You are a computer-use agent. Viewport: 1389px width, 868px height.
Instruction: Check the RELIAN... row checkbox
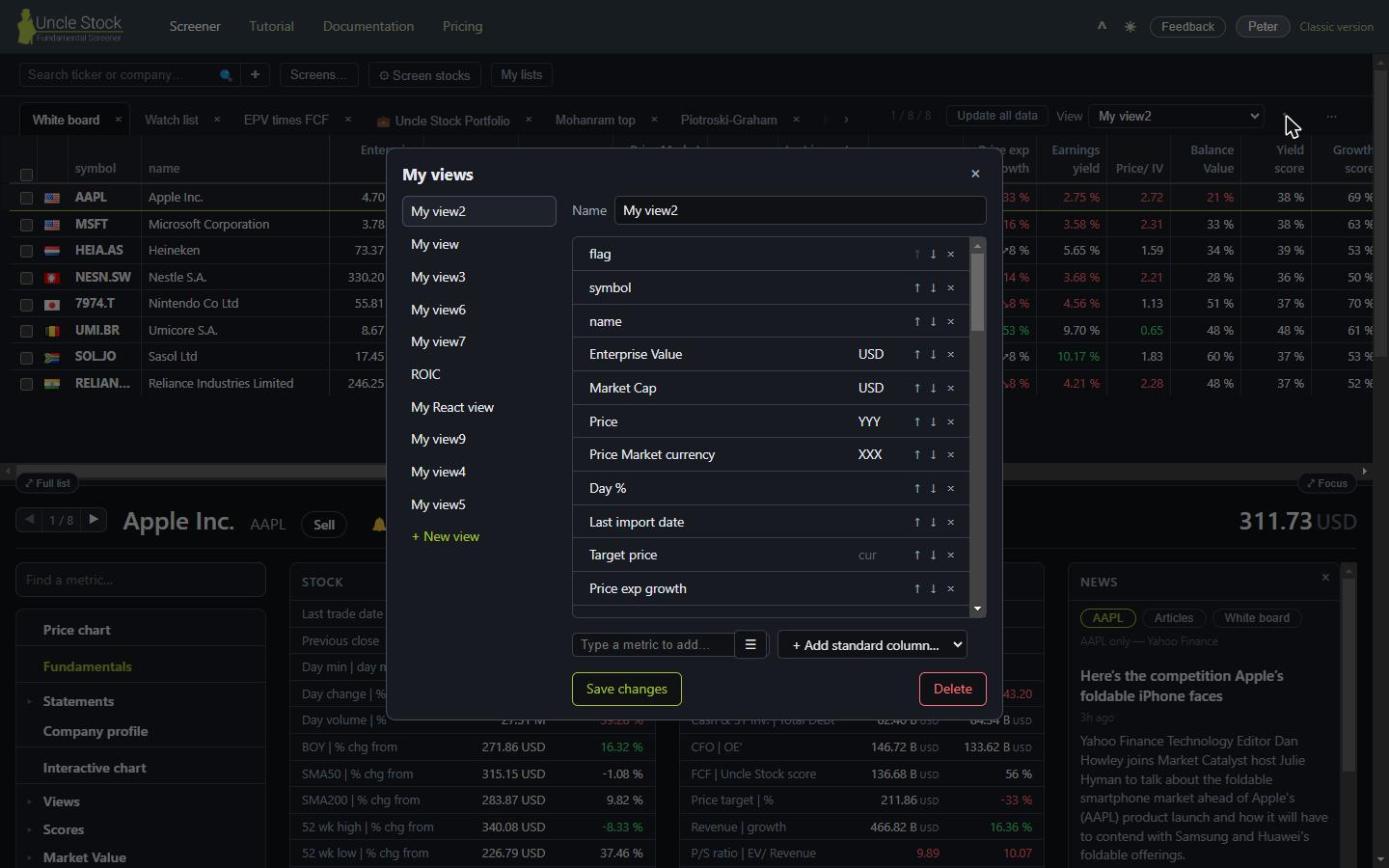tap(27, 384)
